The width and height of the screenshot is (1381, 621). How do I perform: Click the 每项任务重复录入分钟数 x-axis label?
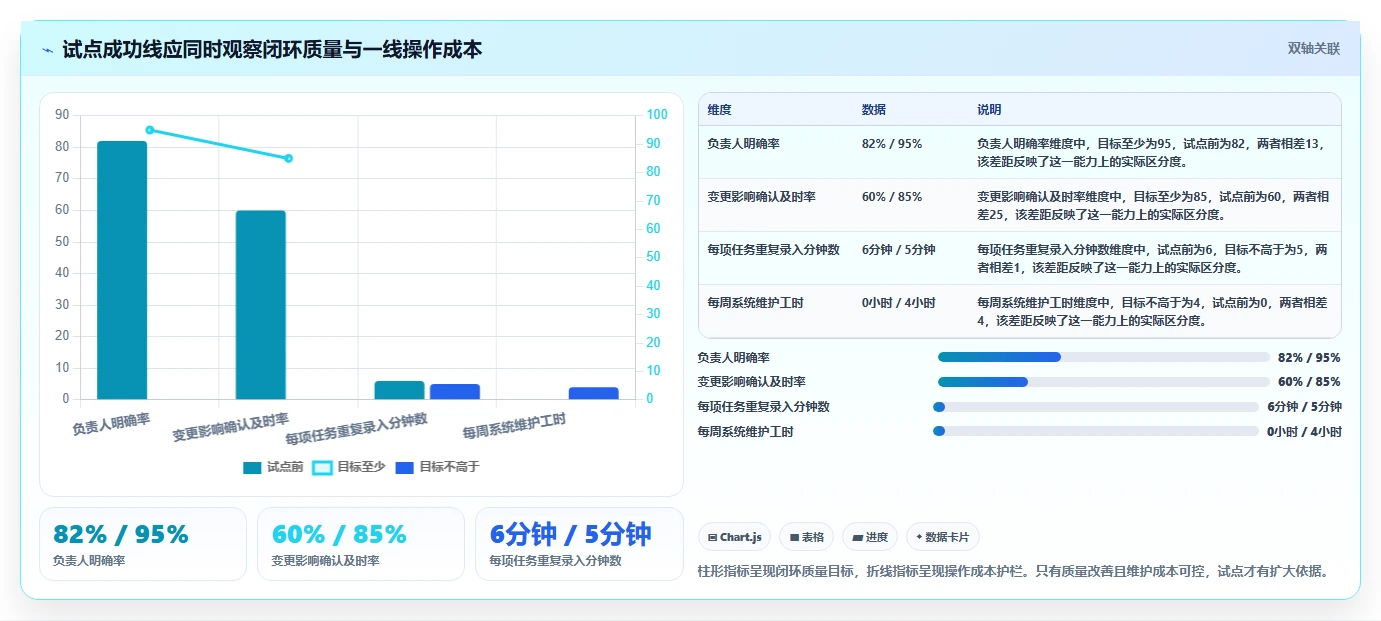tap(357, 428)
